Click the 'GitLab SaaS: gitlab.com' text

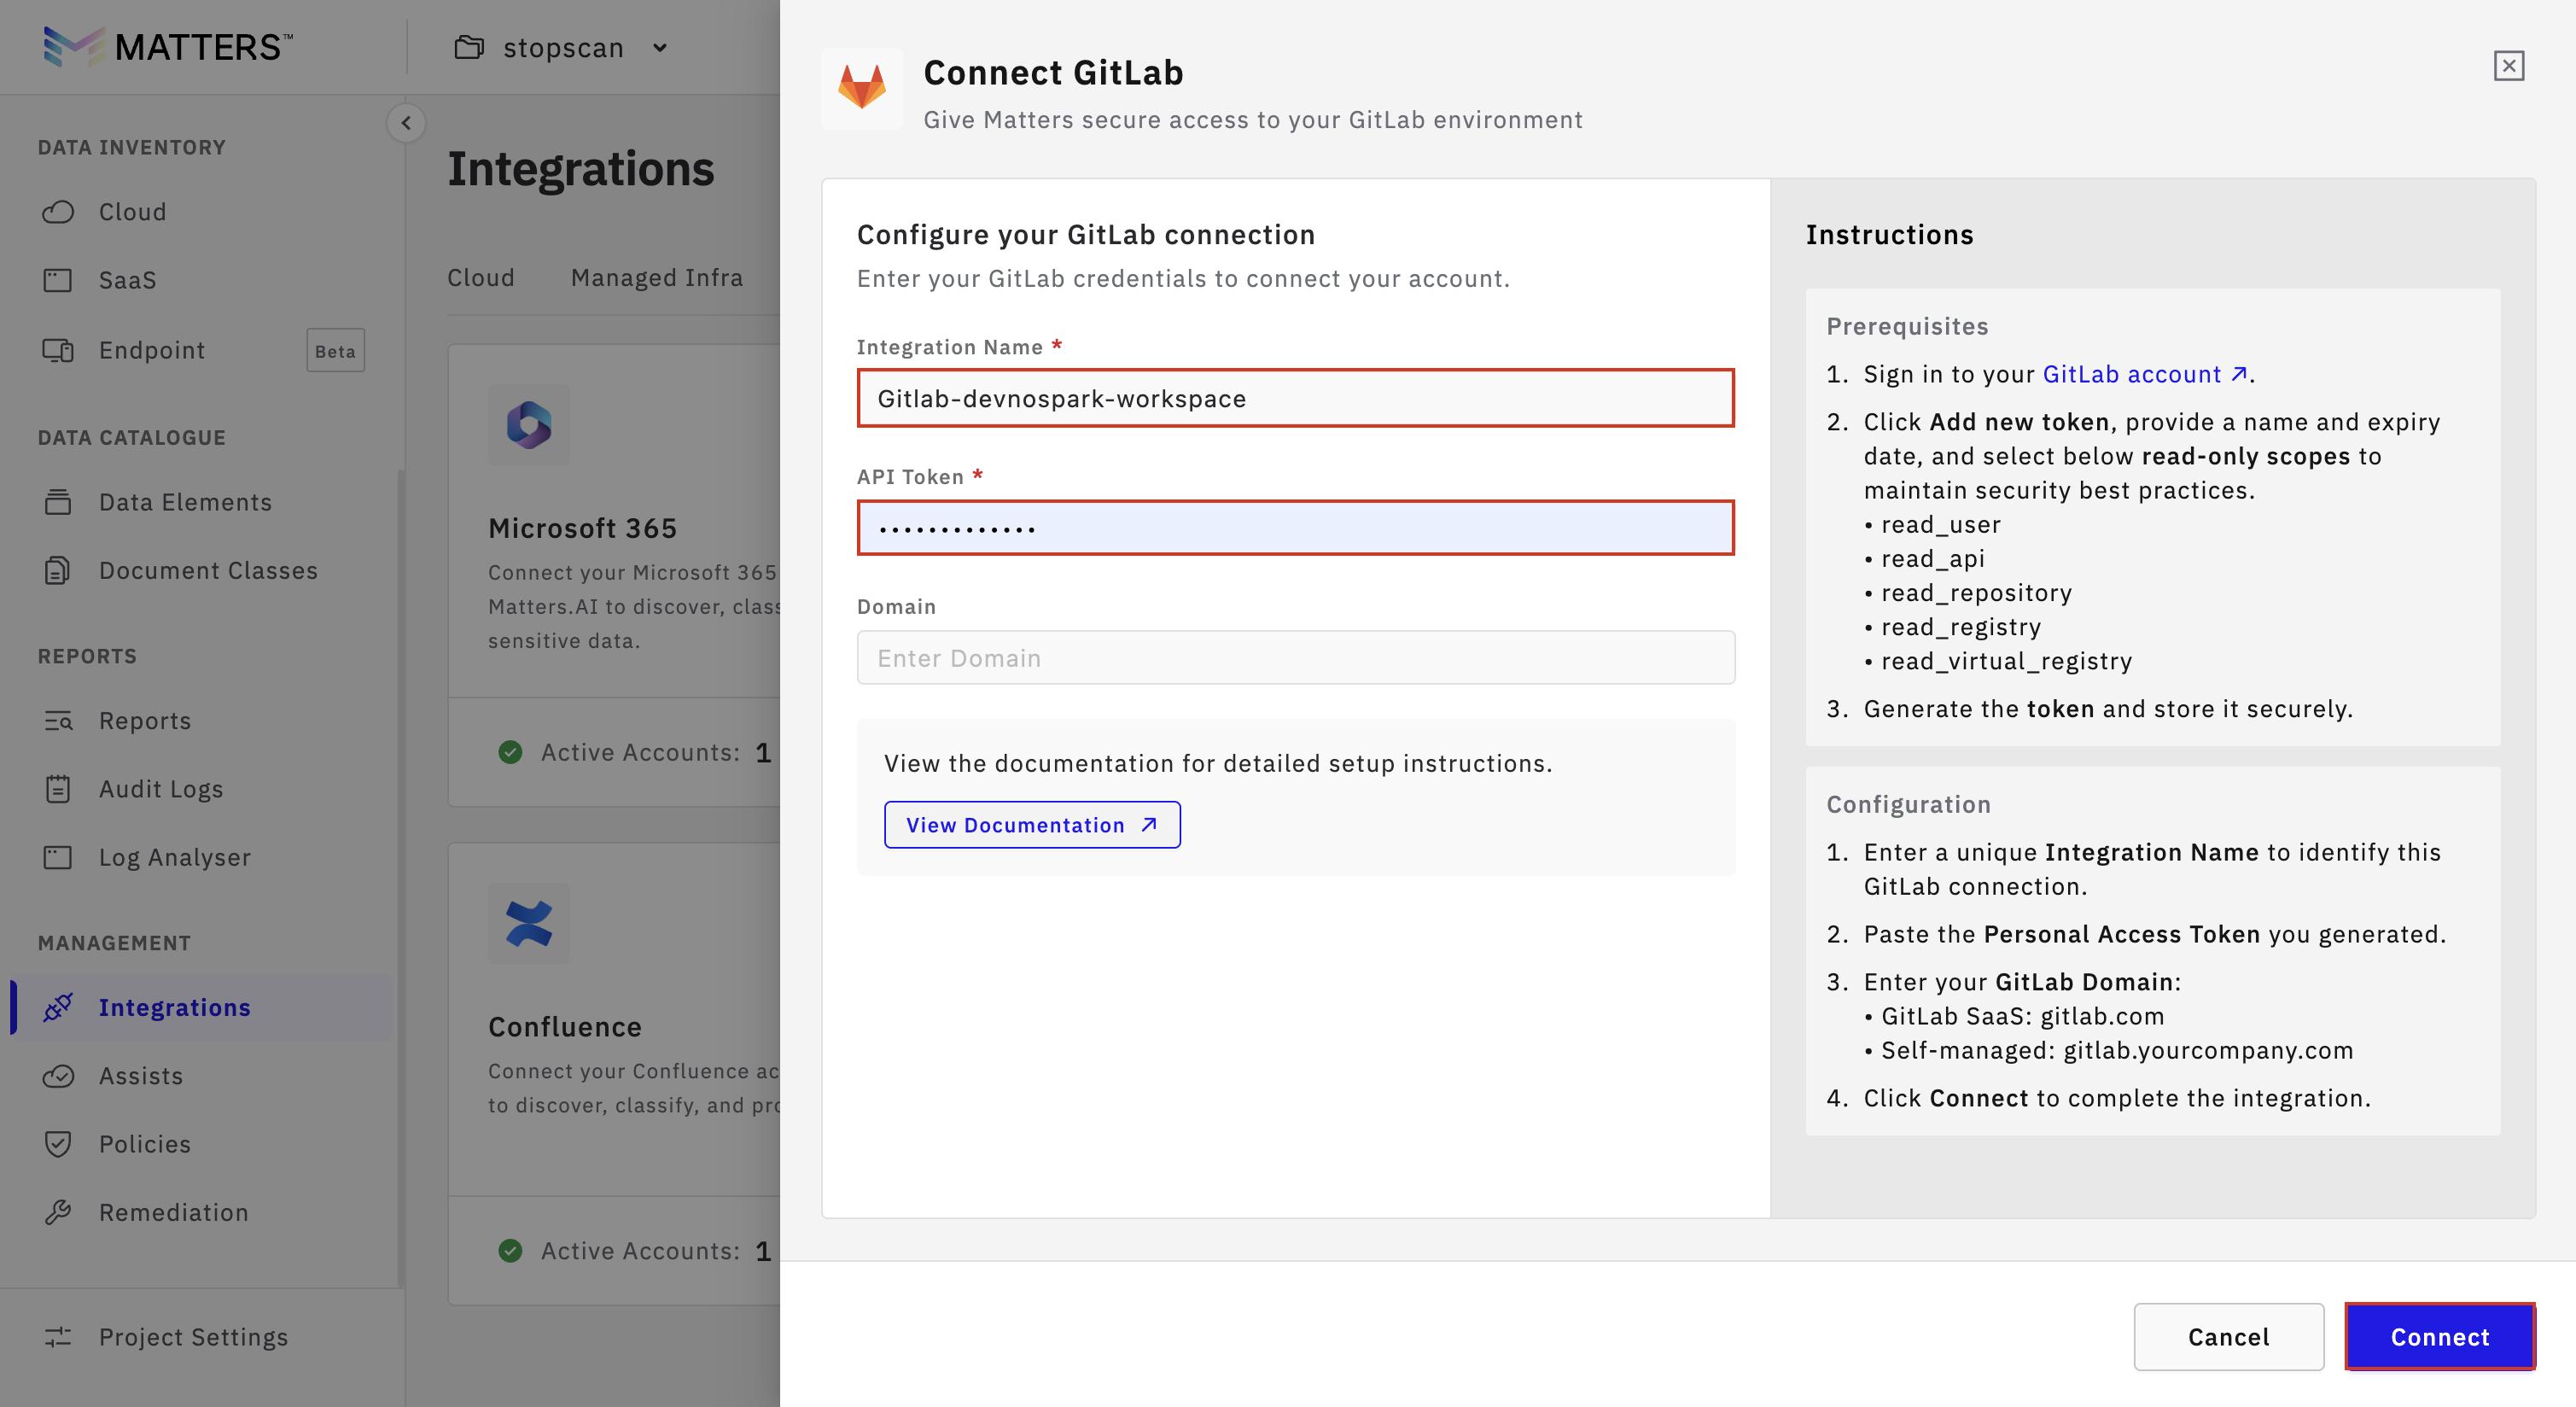tap(2023, 1016)
